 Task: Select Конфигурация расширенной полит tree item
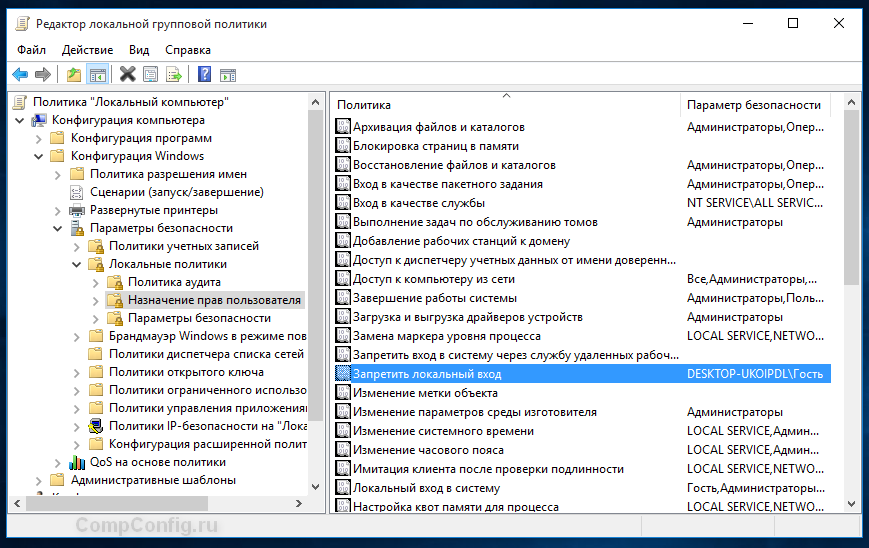click(x=207, y=444)
